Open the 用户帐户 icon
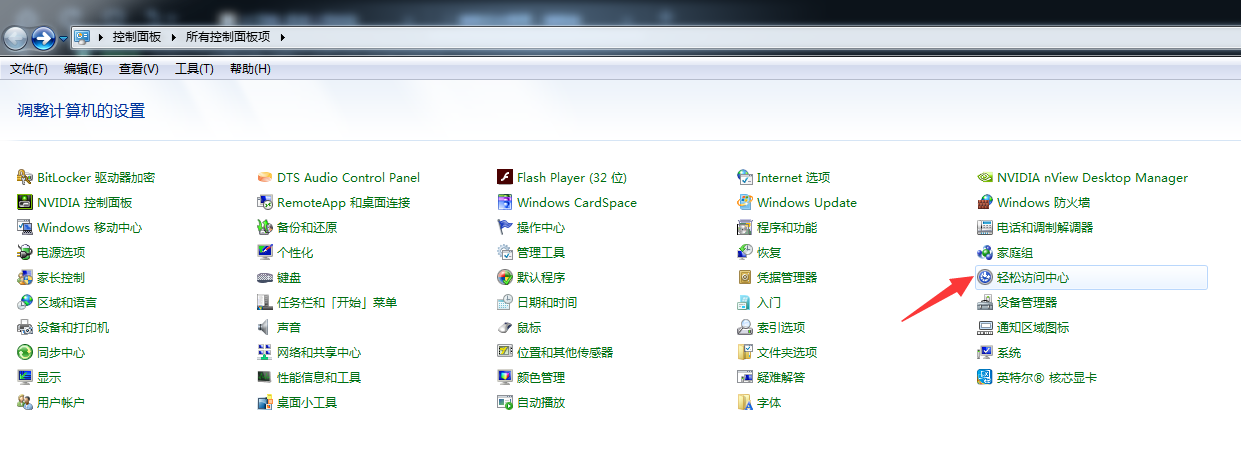This screenshot has height=459, width=1241. click(25, 402)
